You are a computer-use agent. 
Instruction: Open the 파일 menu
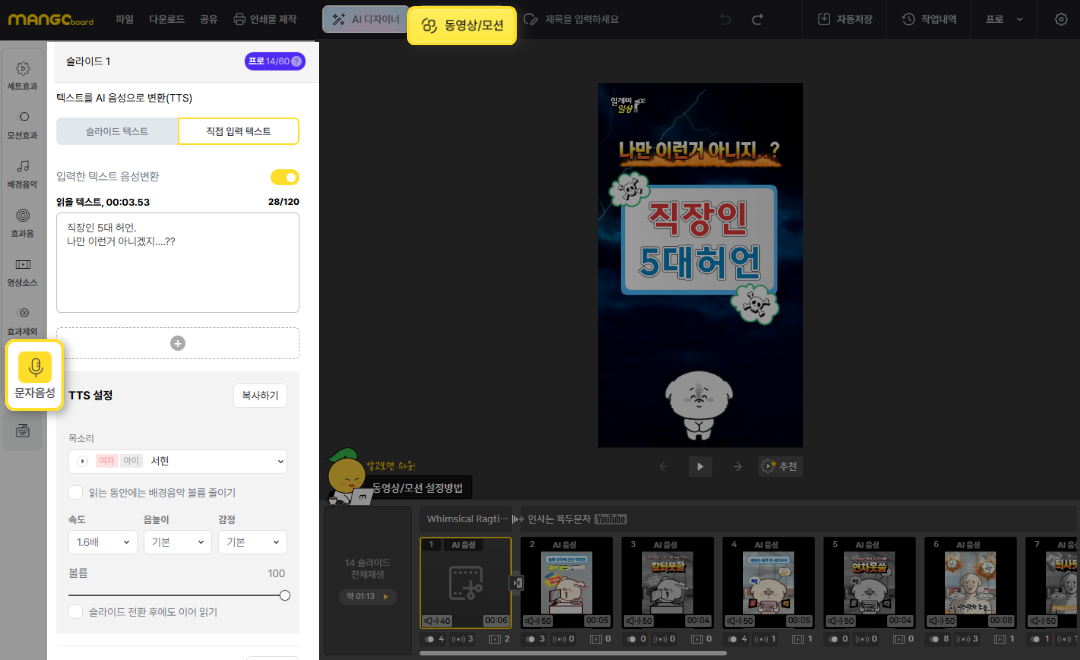[x=124, y=19]
